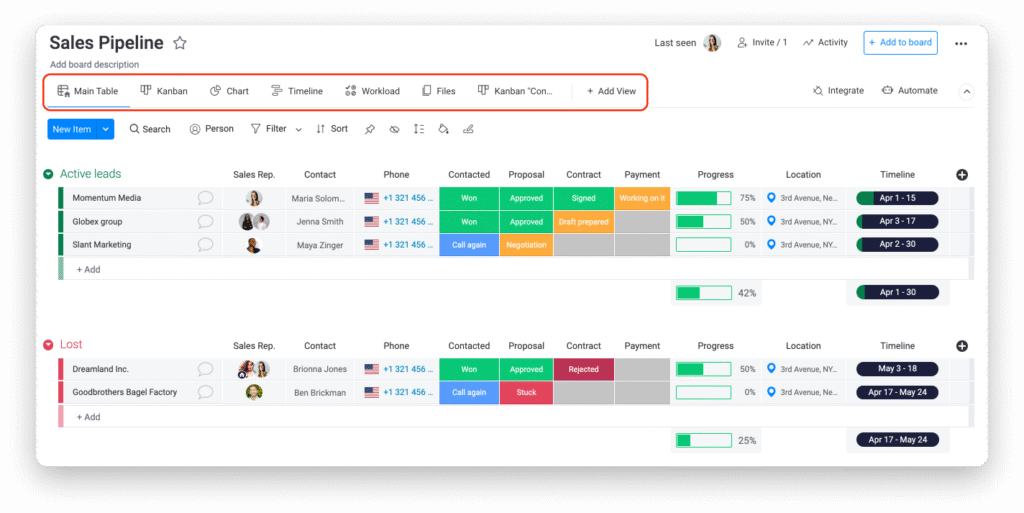Toggle hidden columns with the eye icon
Screen dimensions: 1024x513
394,129
